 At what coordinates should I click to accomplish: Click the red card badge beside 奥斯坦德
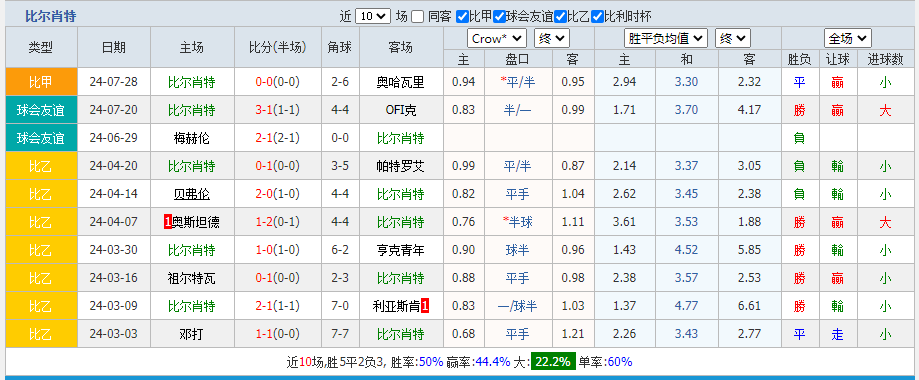168,222
